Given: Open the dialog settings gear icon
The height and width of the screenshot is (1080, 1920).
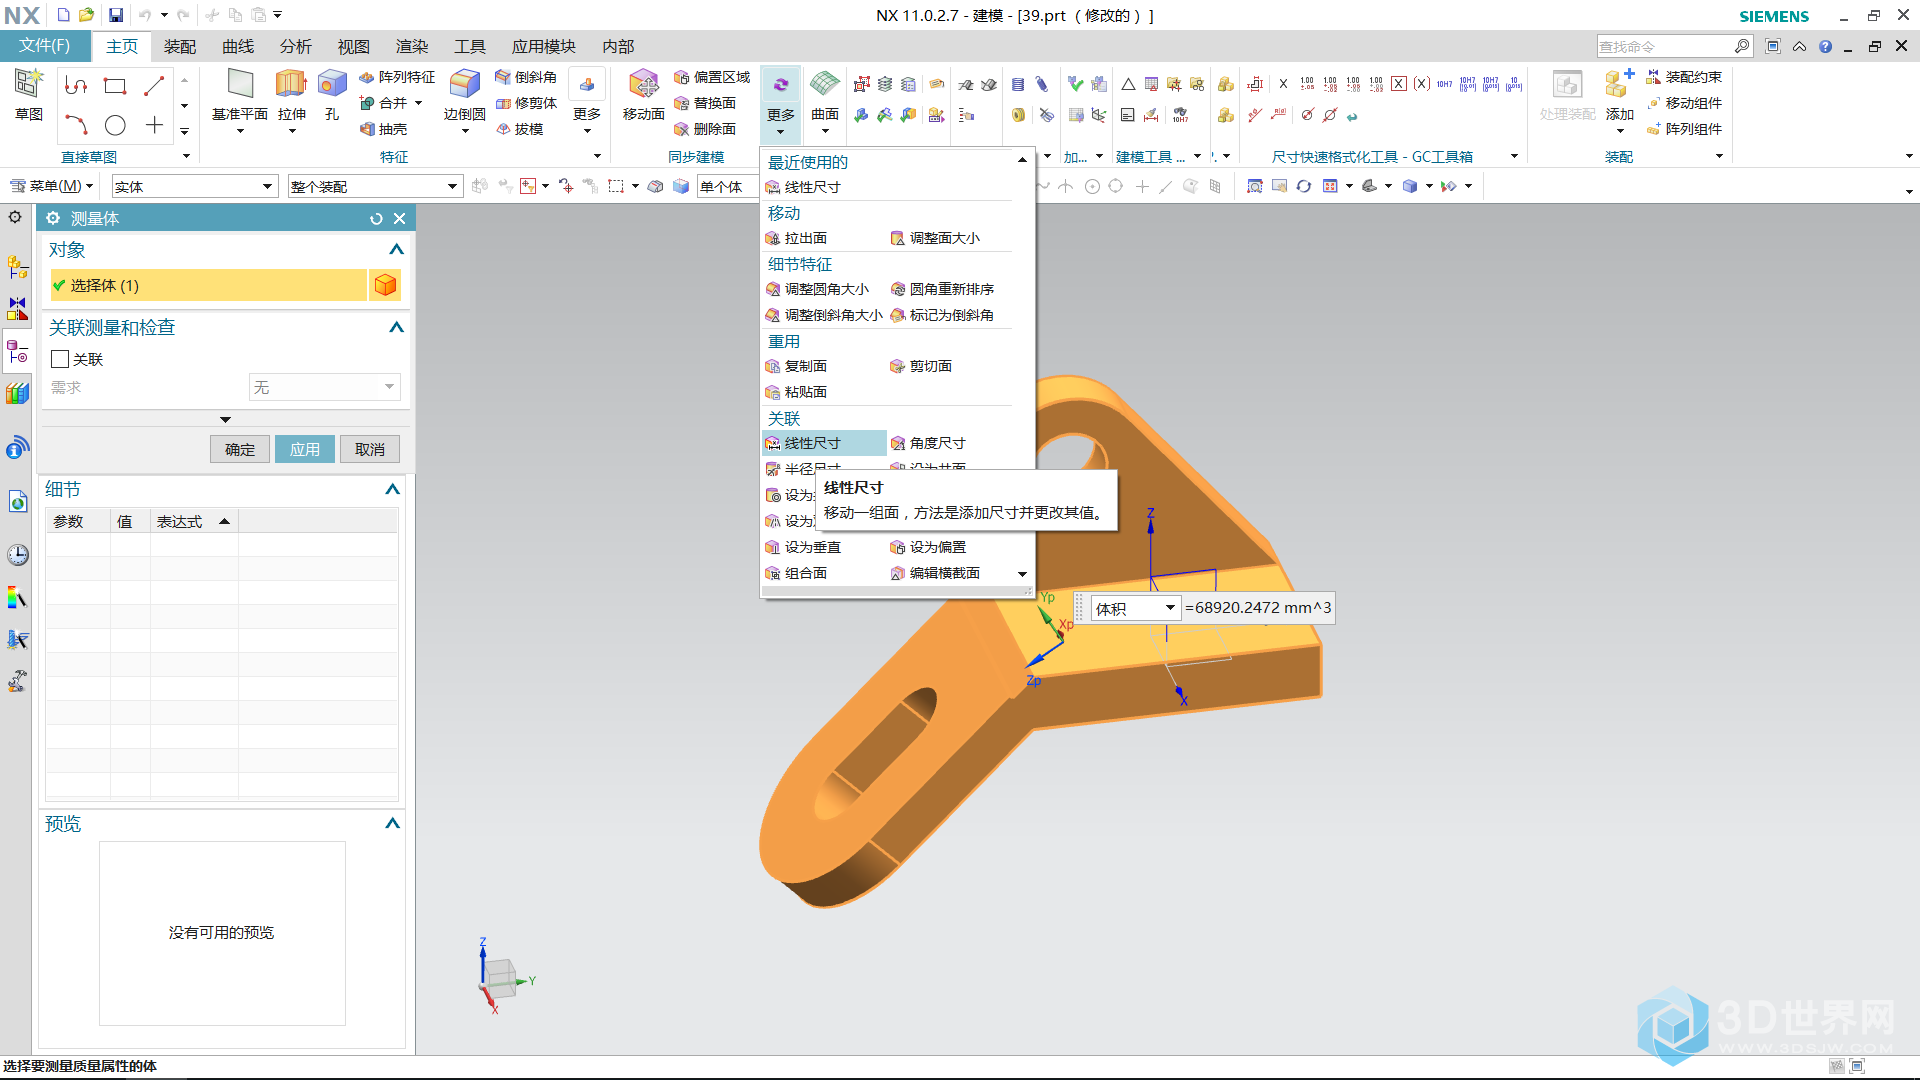Looking at the screenshot, I should pos(53,218).
